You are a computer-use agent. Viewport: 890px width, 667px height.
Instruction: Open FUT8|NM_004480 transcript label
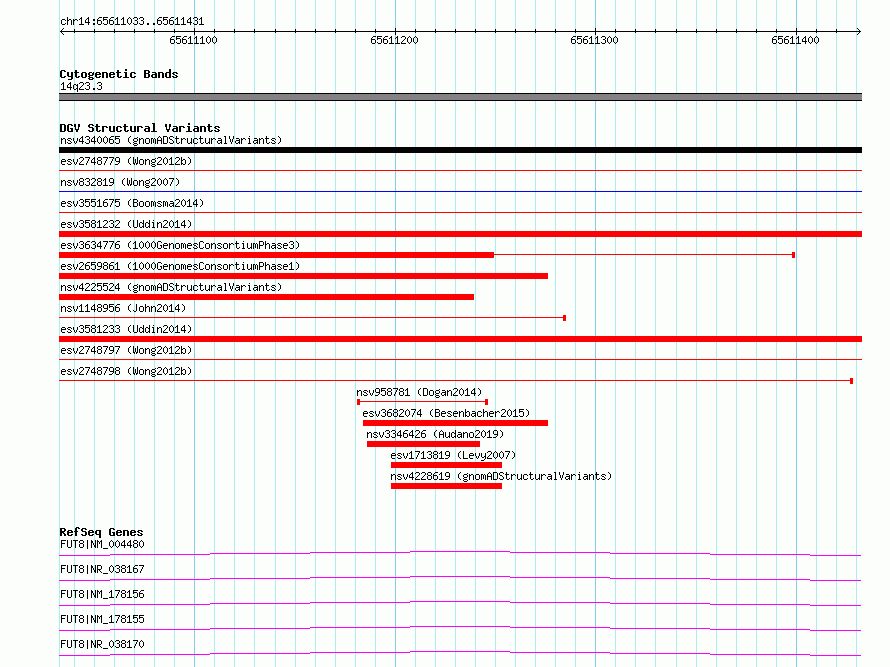102,544
